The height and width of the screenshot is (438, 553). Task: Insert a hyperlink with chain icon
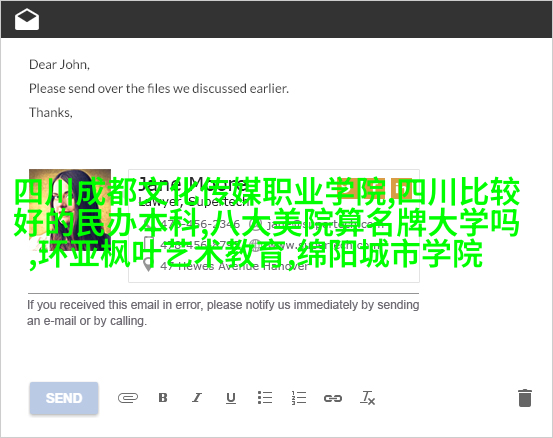[333, 399]
